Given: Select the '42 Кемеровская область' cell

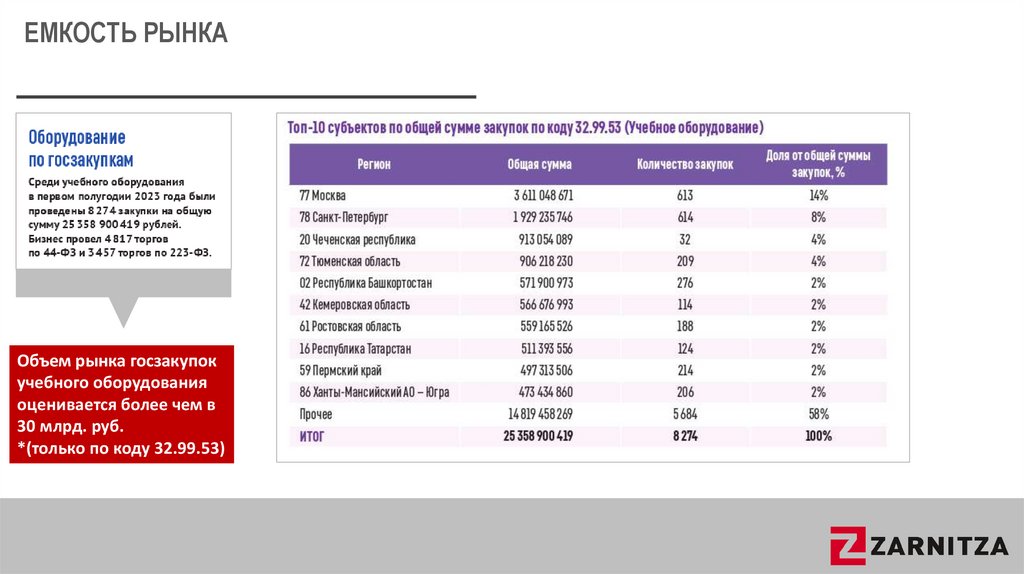Looking at the screenshot, I should coord(355,305).
